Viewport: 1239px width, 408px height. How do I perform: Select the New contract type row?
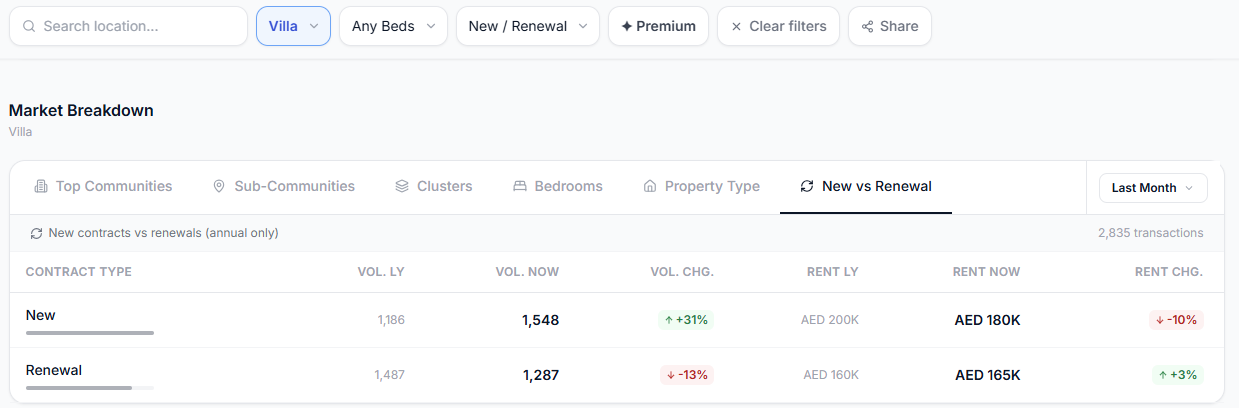(x=617, y=320)
